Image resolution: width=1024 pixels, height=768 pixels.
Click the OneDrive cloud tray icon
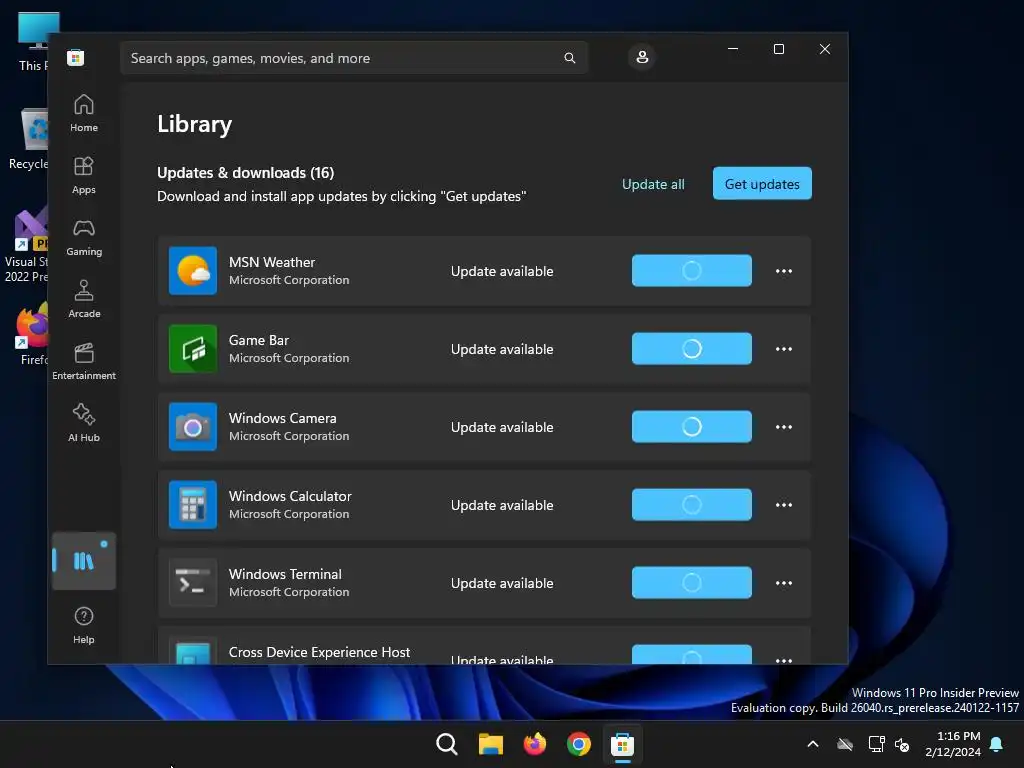(845, 744)
